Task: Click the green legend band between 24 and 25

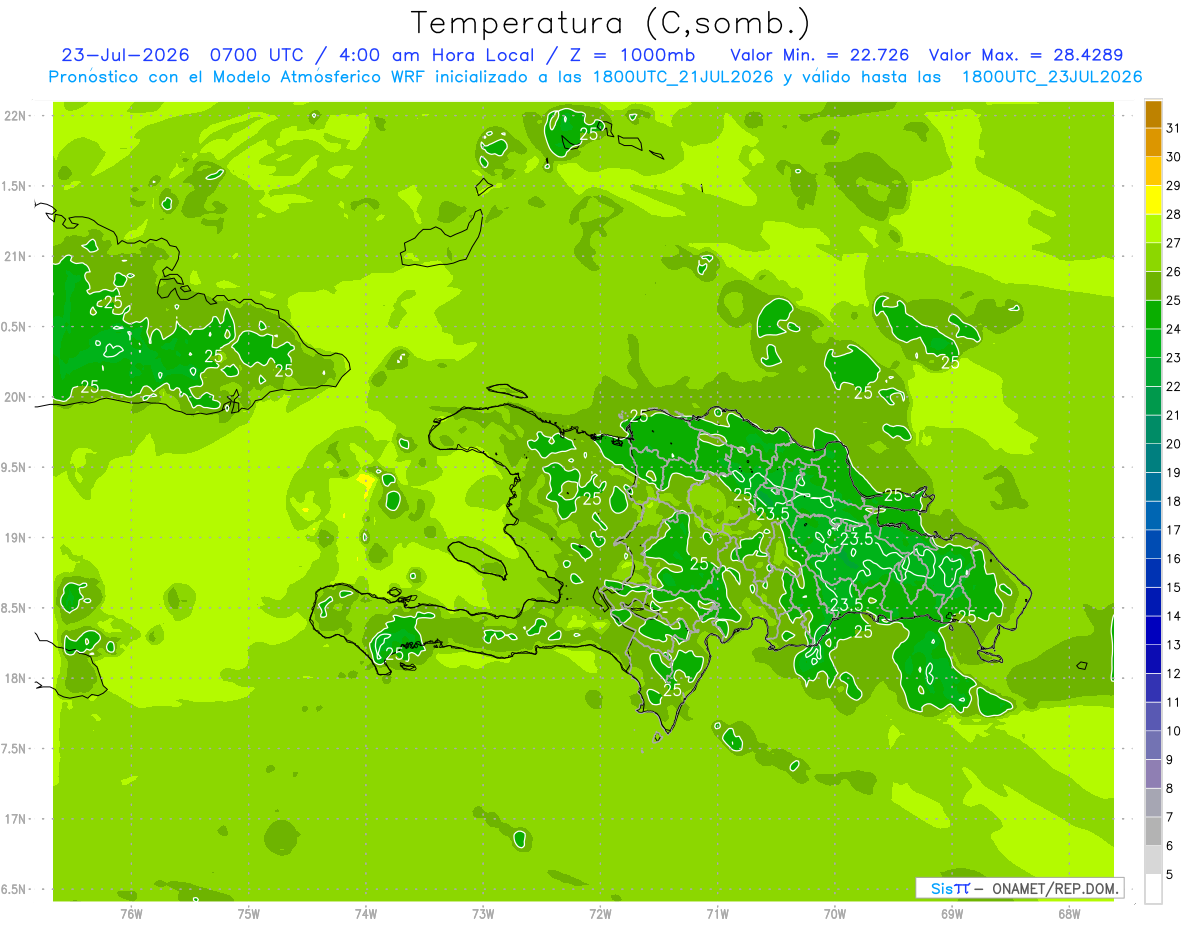Action: (1153, 315)
